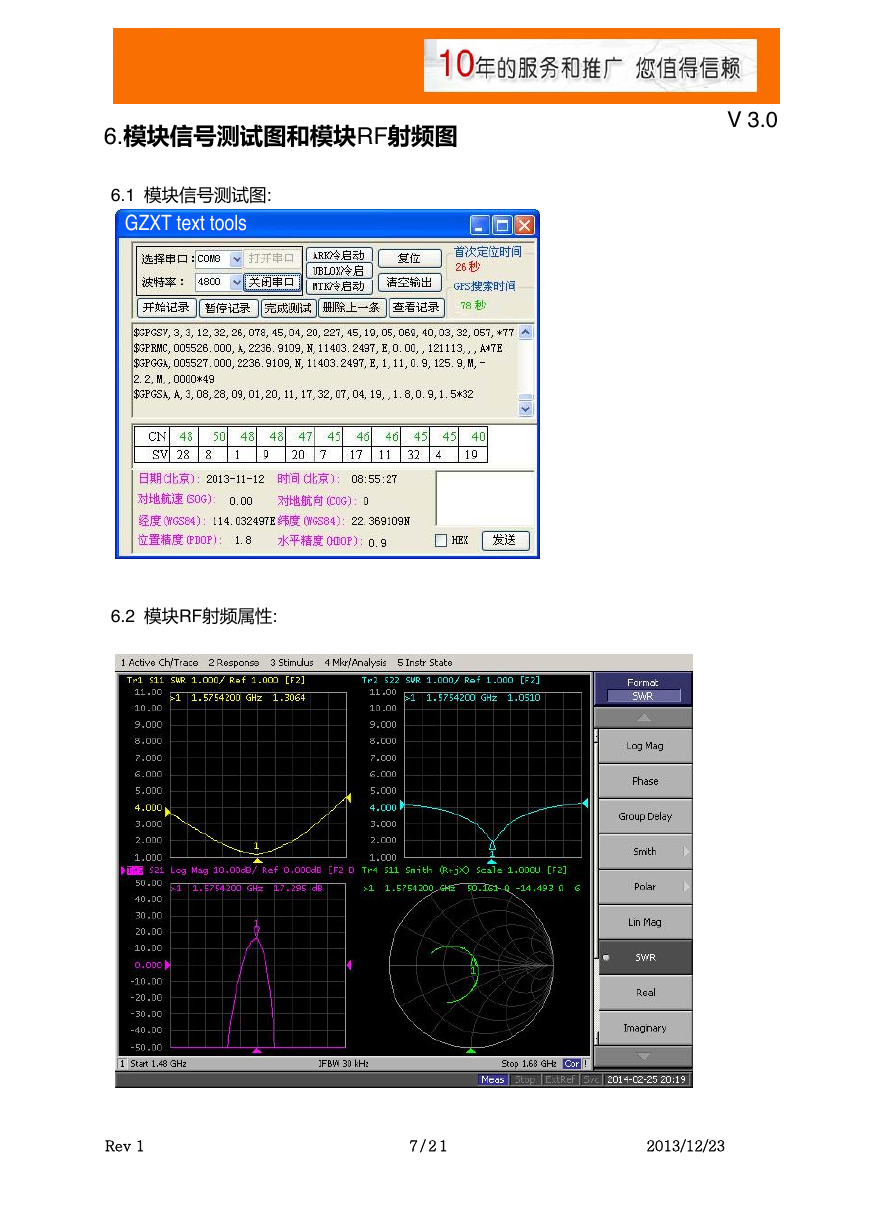
Task: Click the Tr4 S11 Smith trace label
Action: (x=464, y=870)
